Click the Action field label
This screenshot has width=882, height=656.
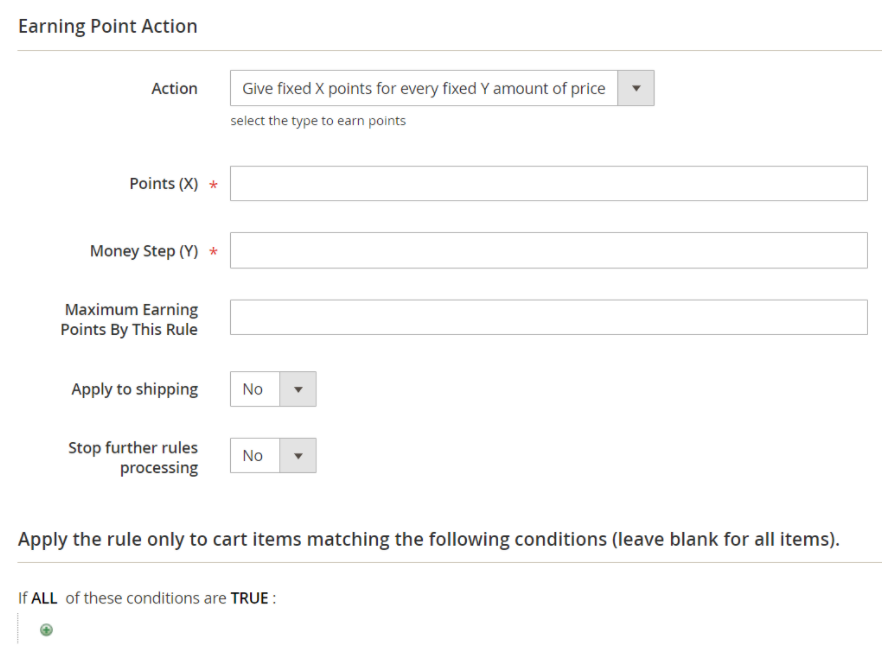[174, 88]
